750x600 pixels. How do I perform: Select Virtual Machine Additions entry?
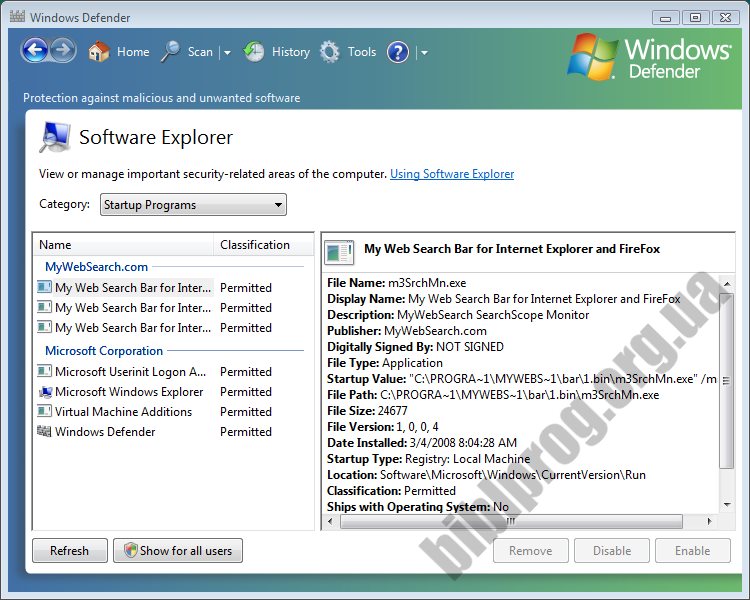click(123, 412)
